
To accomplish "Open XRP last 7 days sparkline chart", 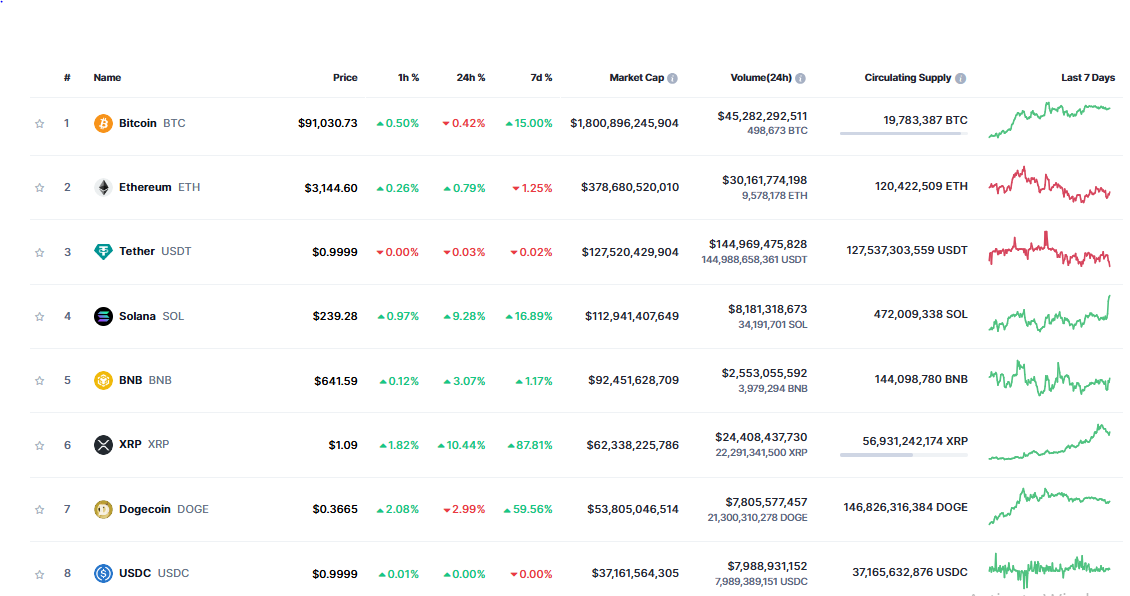I will 1049,442.
